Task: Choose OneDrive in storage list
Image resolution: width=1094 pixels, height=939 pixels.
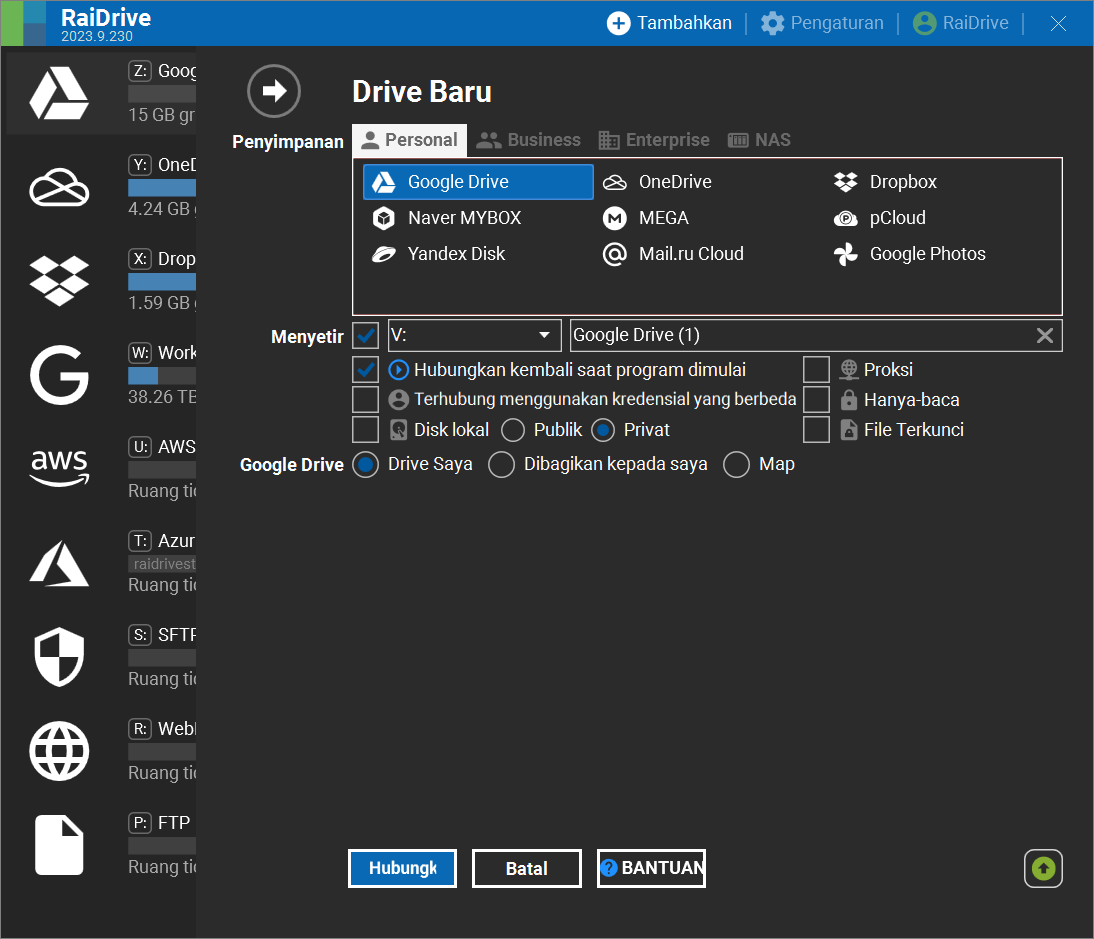Action: click(x=709, y=182)
